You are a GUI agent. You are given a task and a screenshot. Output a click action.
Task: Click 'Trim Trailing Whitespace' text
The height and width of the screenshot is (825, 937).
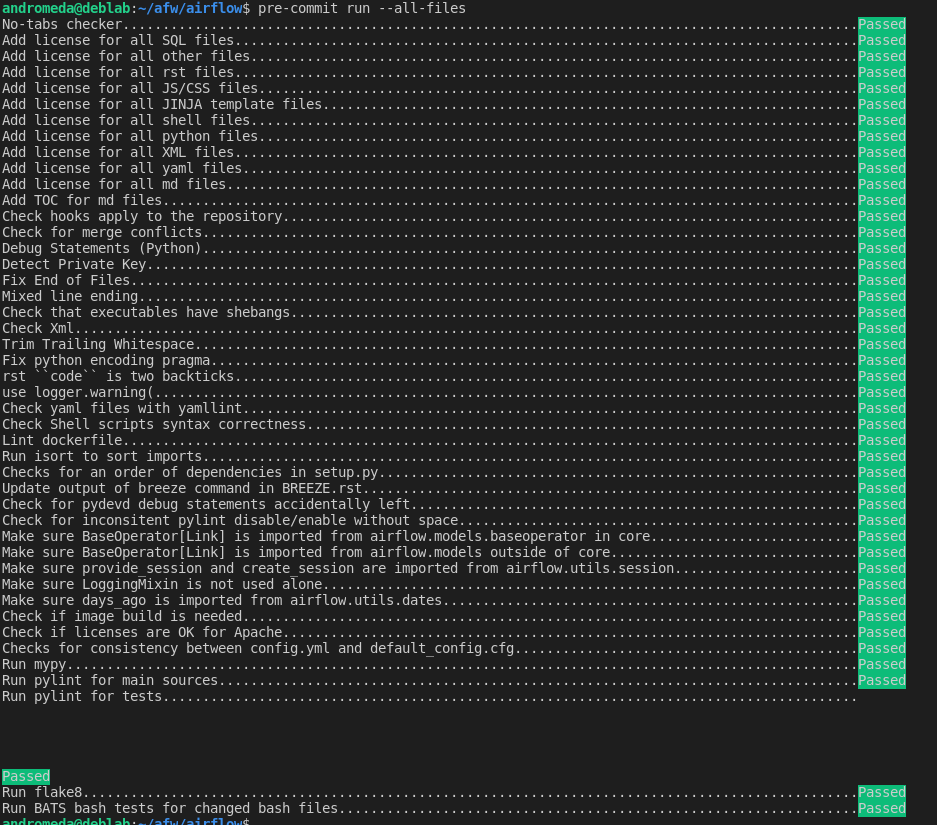(98, 345)
